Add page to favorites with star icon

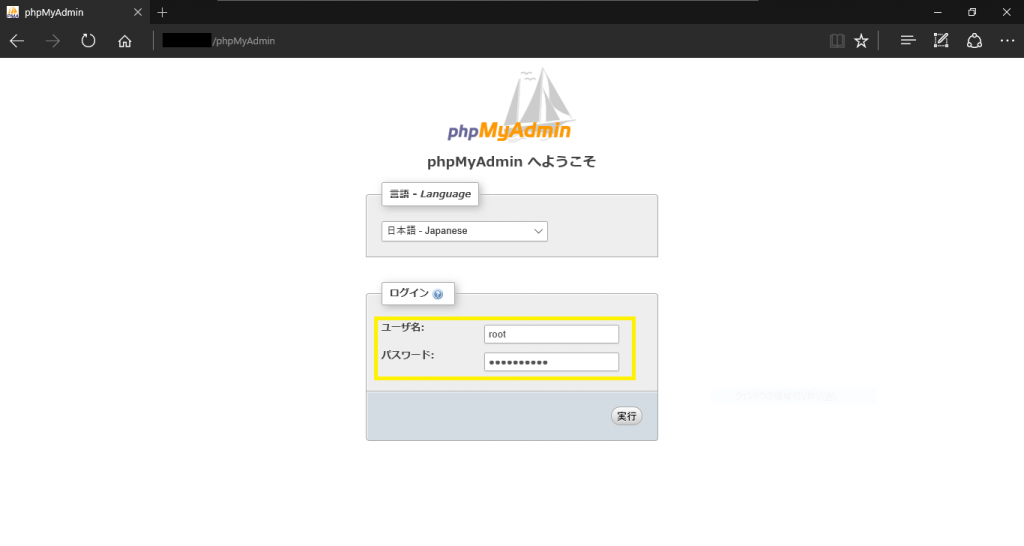click(861, 40)
